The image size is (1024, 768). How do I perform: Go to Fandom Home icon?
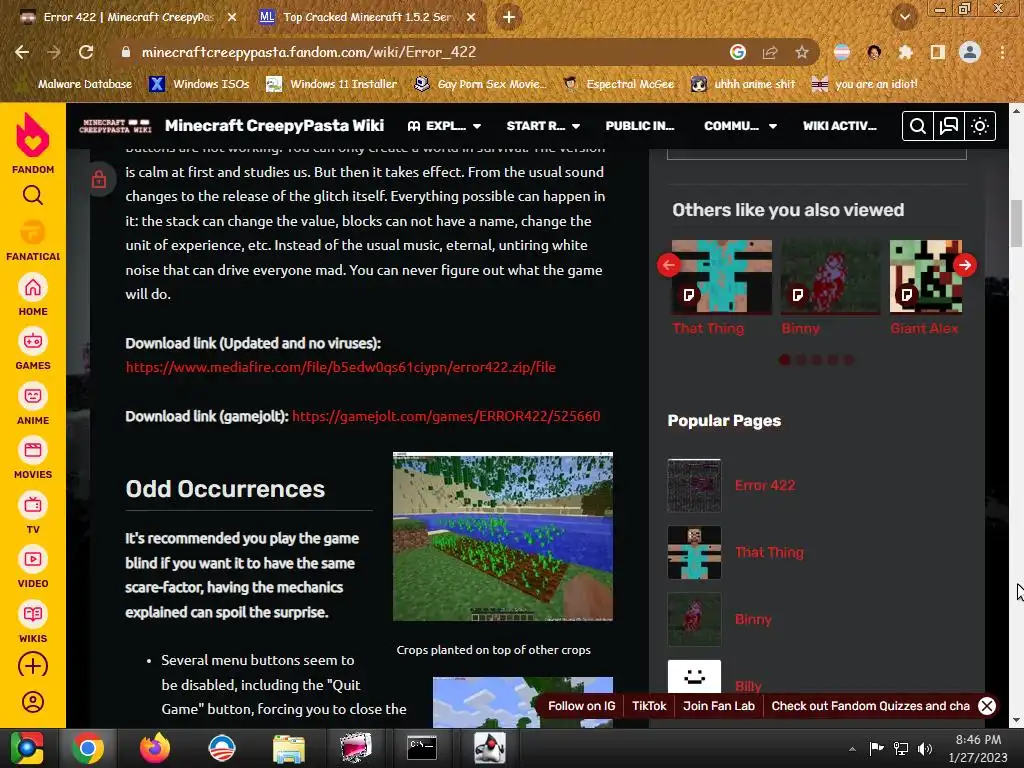33,287
